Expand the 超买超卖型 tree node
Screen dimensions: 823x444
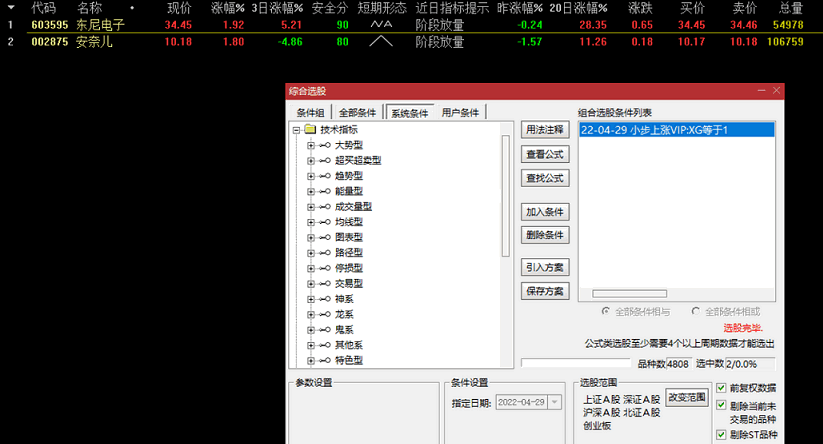click(311, 161)
